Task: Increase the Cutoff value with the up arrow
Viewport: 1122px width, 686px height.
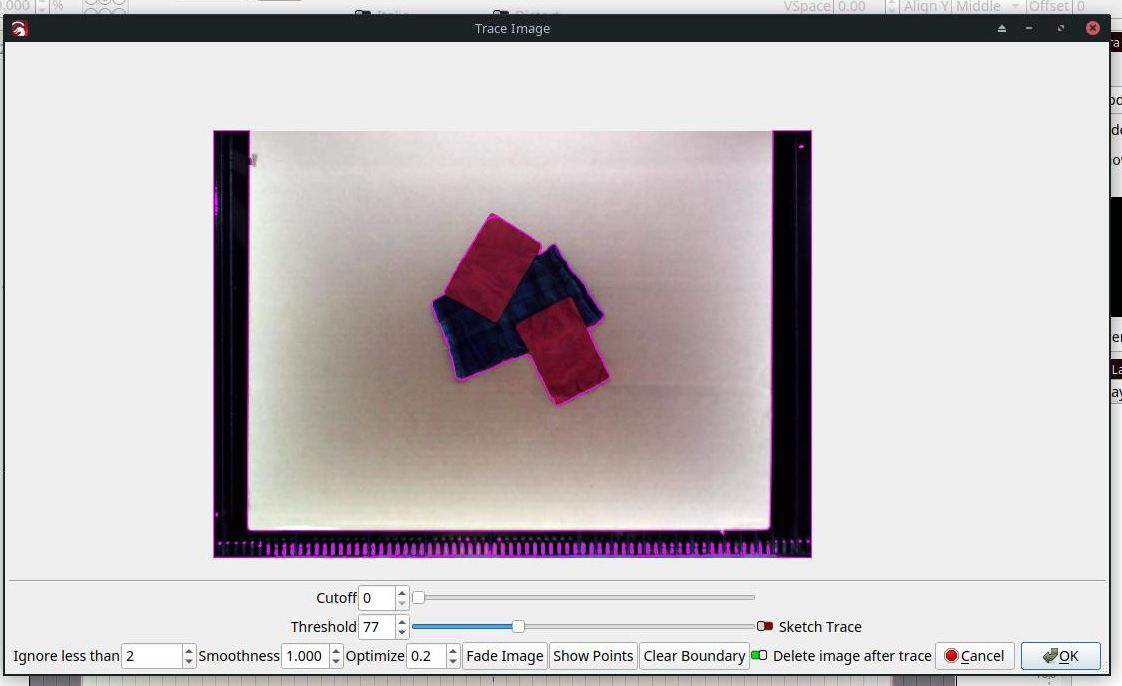Action: pyautogui.click(x=402, y=592)
